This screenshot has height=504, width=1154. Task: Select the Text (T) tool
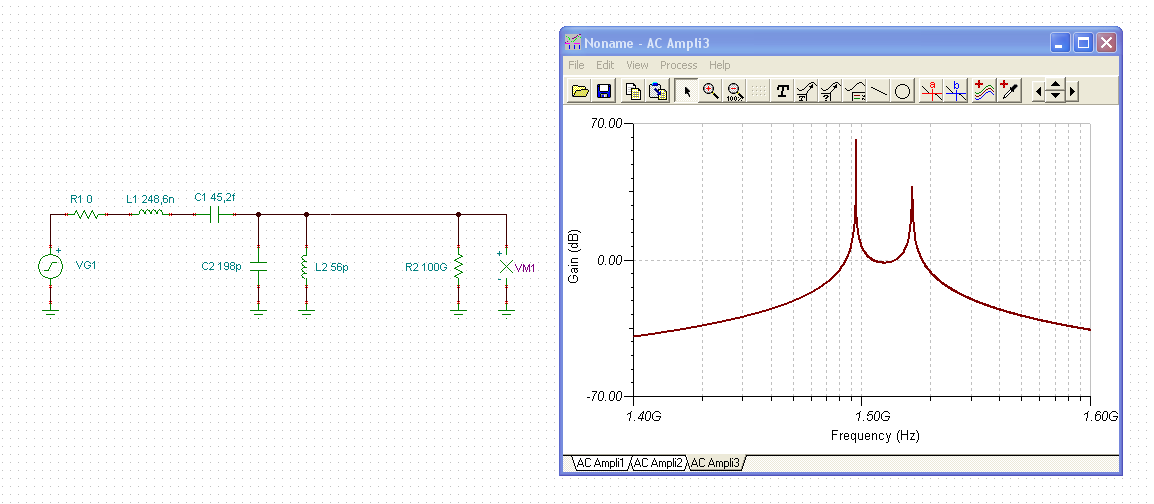click(782, 91)
